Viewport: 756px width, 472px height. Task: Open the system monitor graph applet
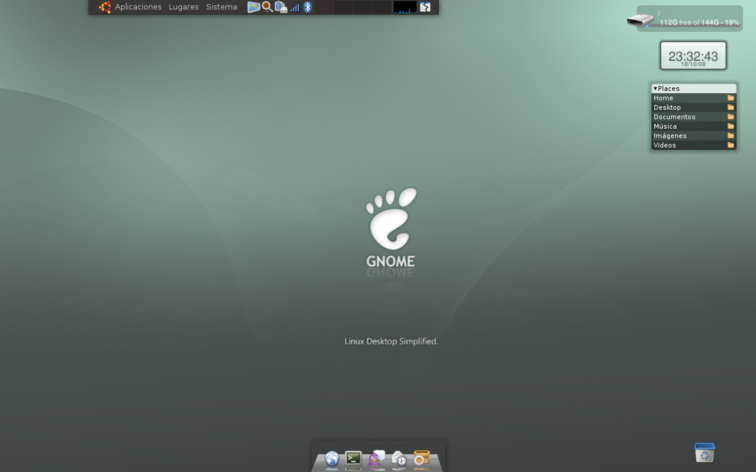[x=405, y=7]
